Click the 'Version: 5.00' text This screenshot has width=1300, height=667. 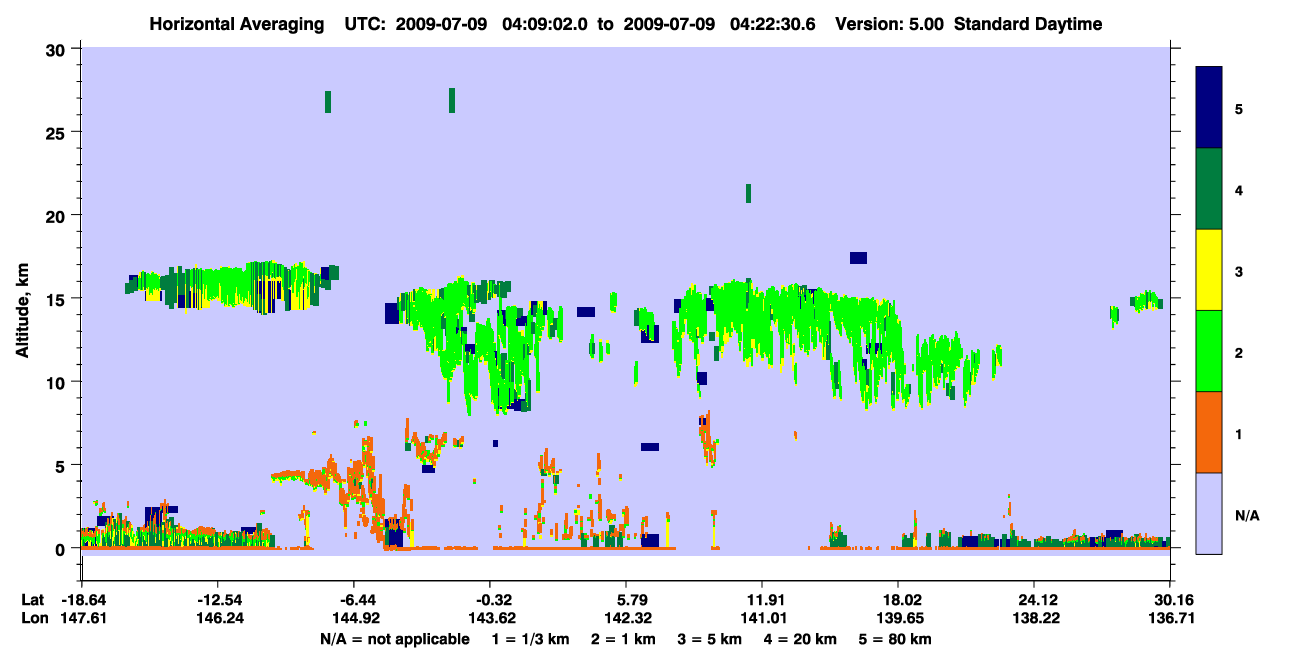(x=891, y=24)
